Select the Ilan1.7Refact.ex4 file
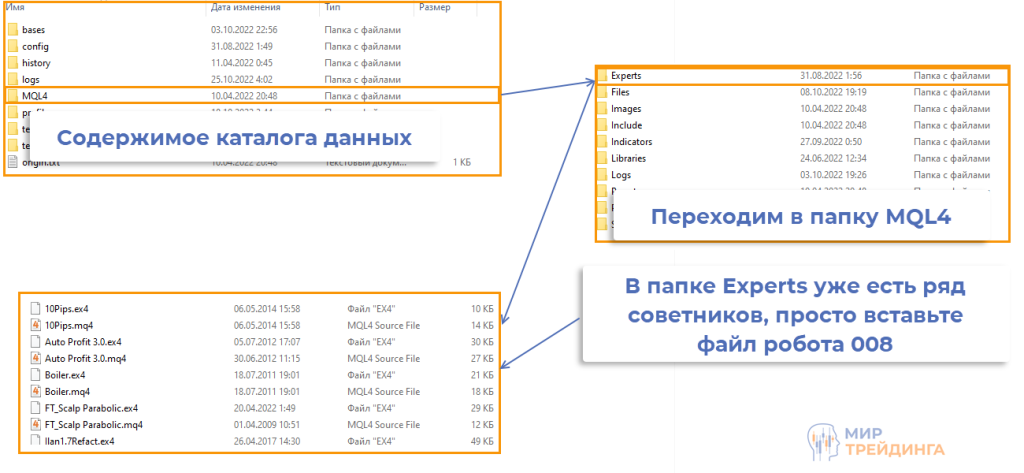Image resolution: width=1024 pixels, height=473 pixels. tap(80, 440)
